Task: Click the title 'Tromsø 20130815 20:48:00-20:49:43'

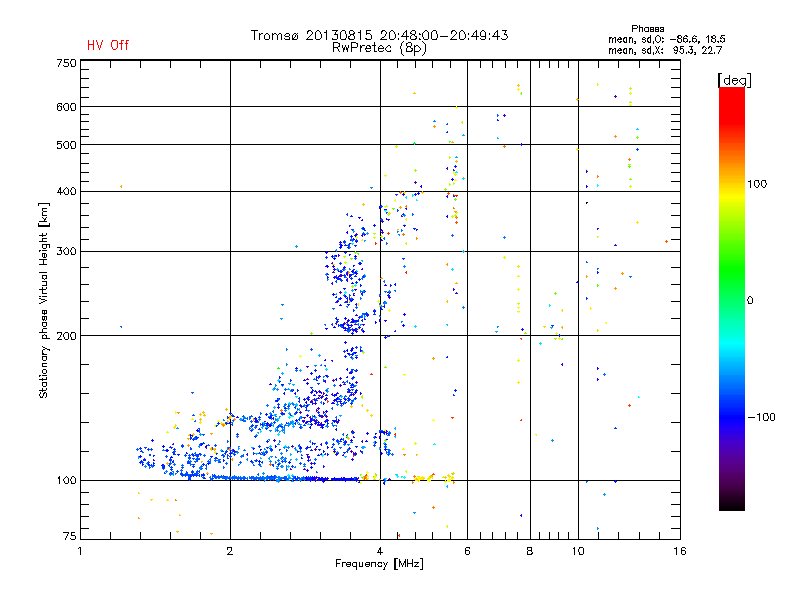Action: [x=379, y=35]
